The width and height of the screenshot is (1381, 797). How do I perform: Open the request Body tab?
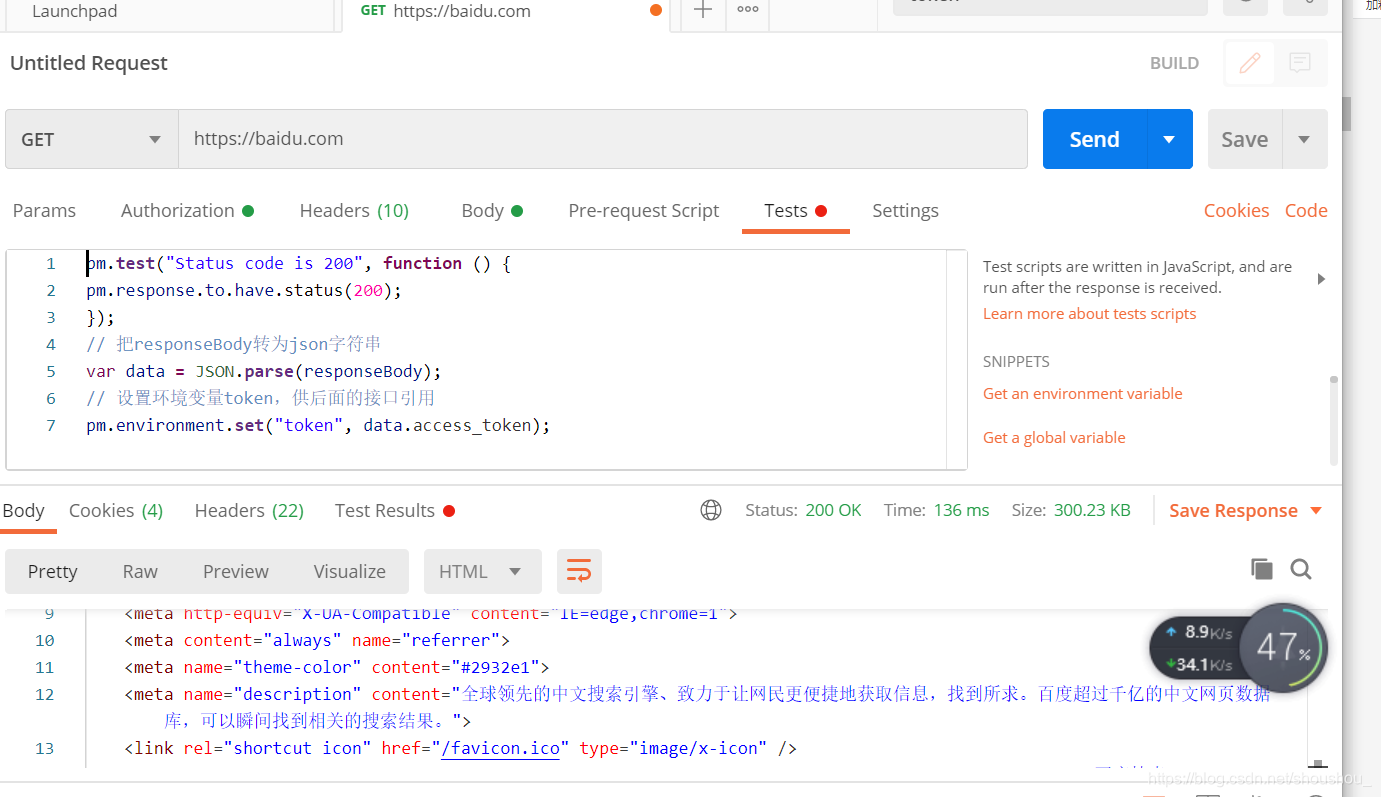492,210
